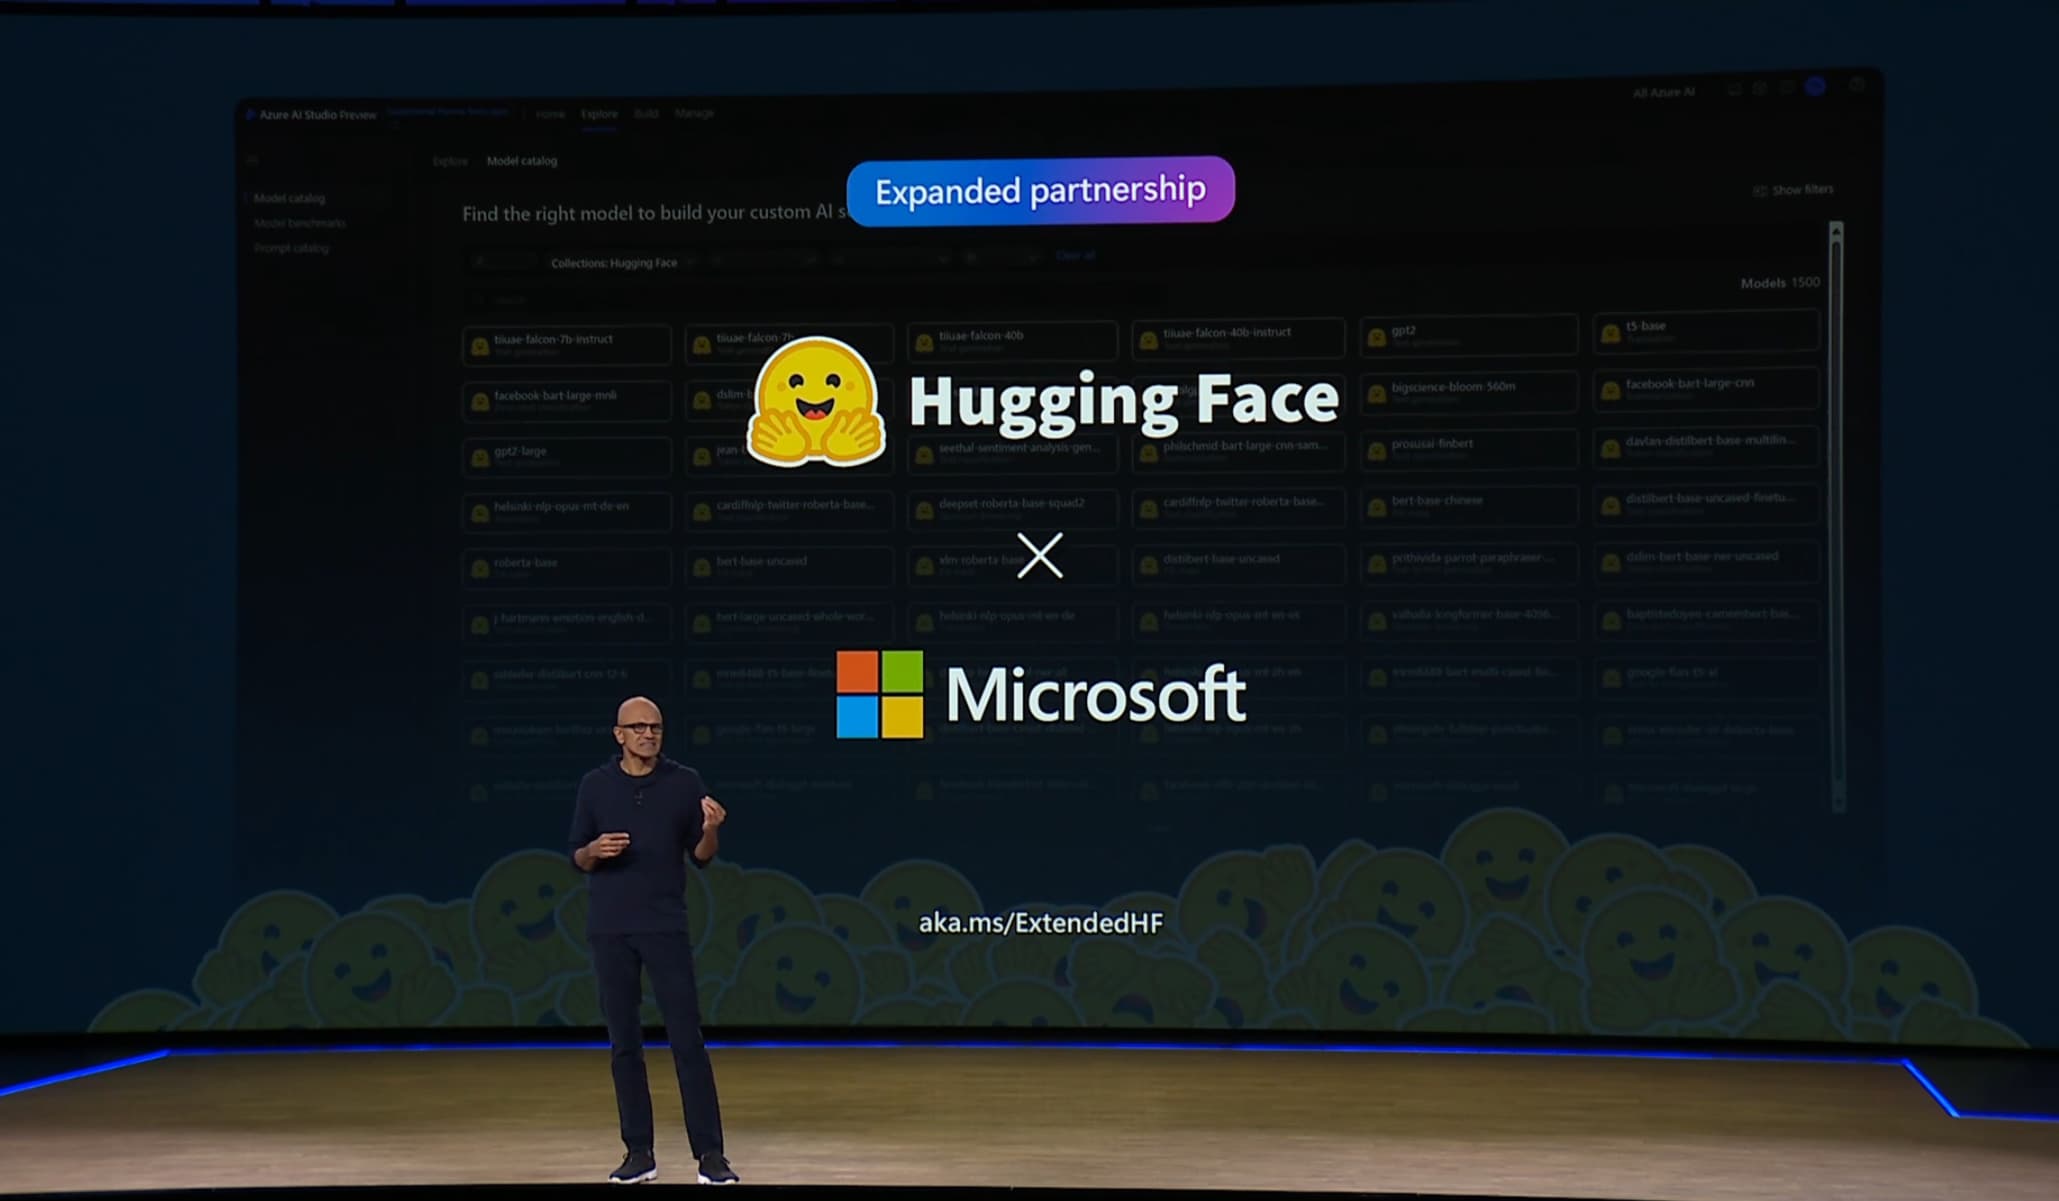
Task: Click the Explore tab in navigation
Action: 599,113
